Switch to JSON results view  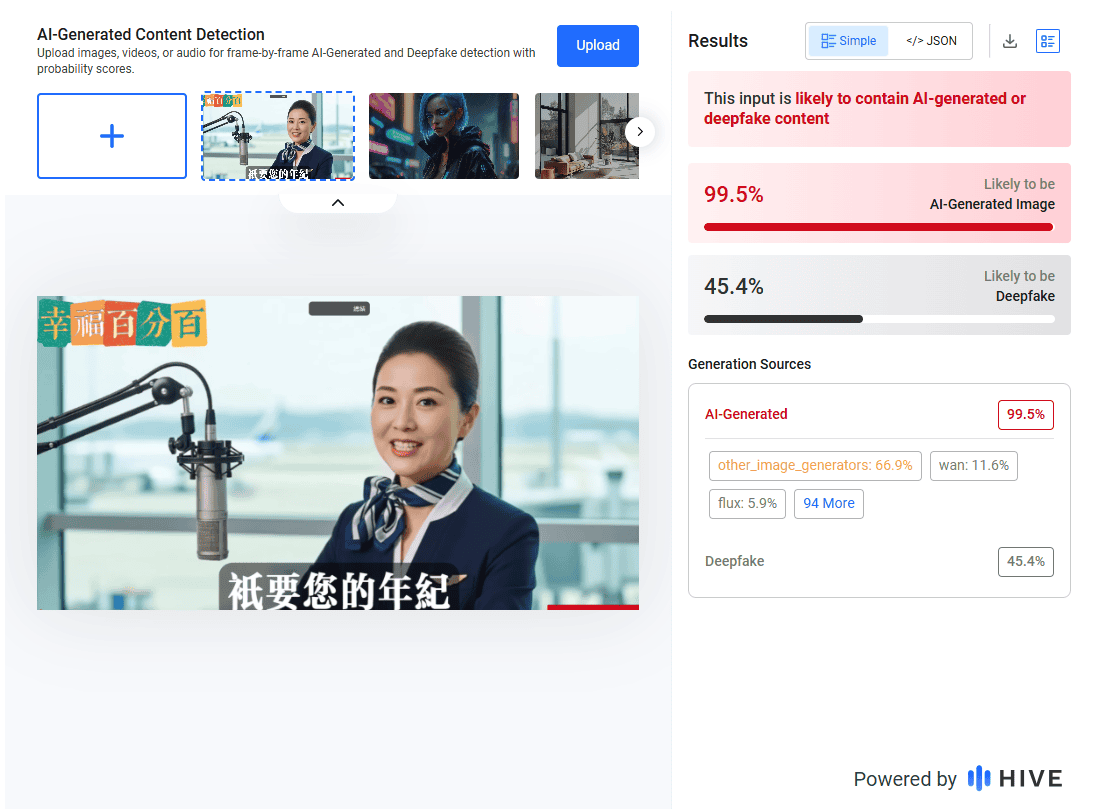click(x=931, y=41)
